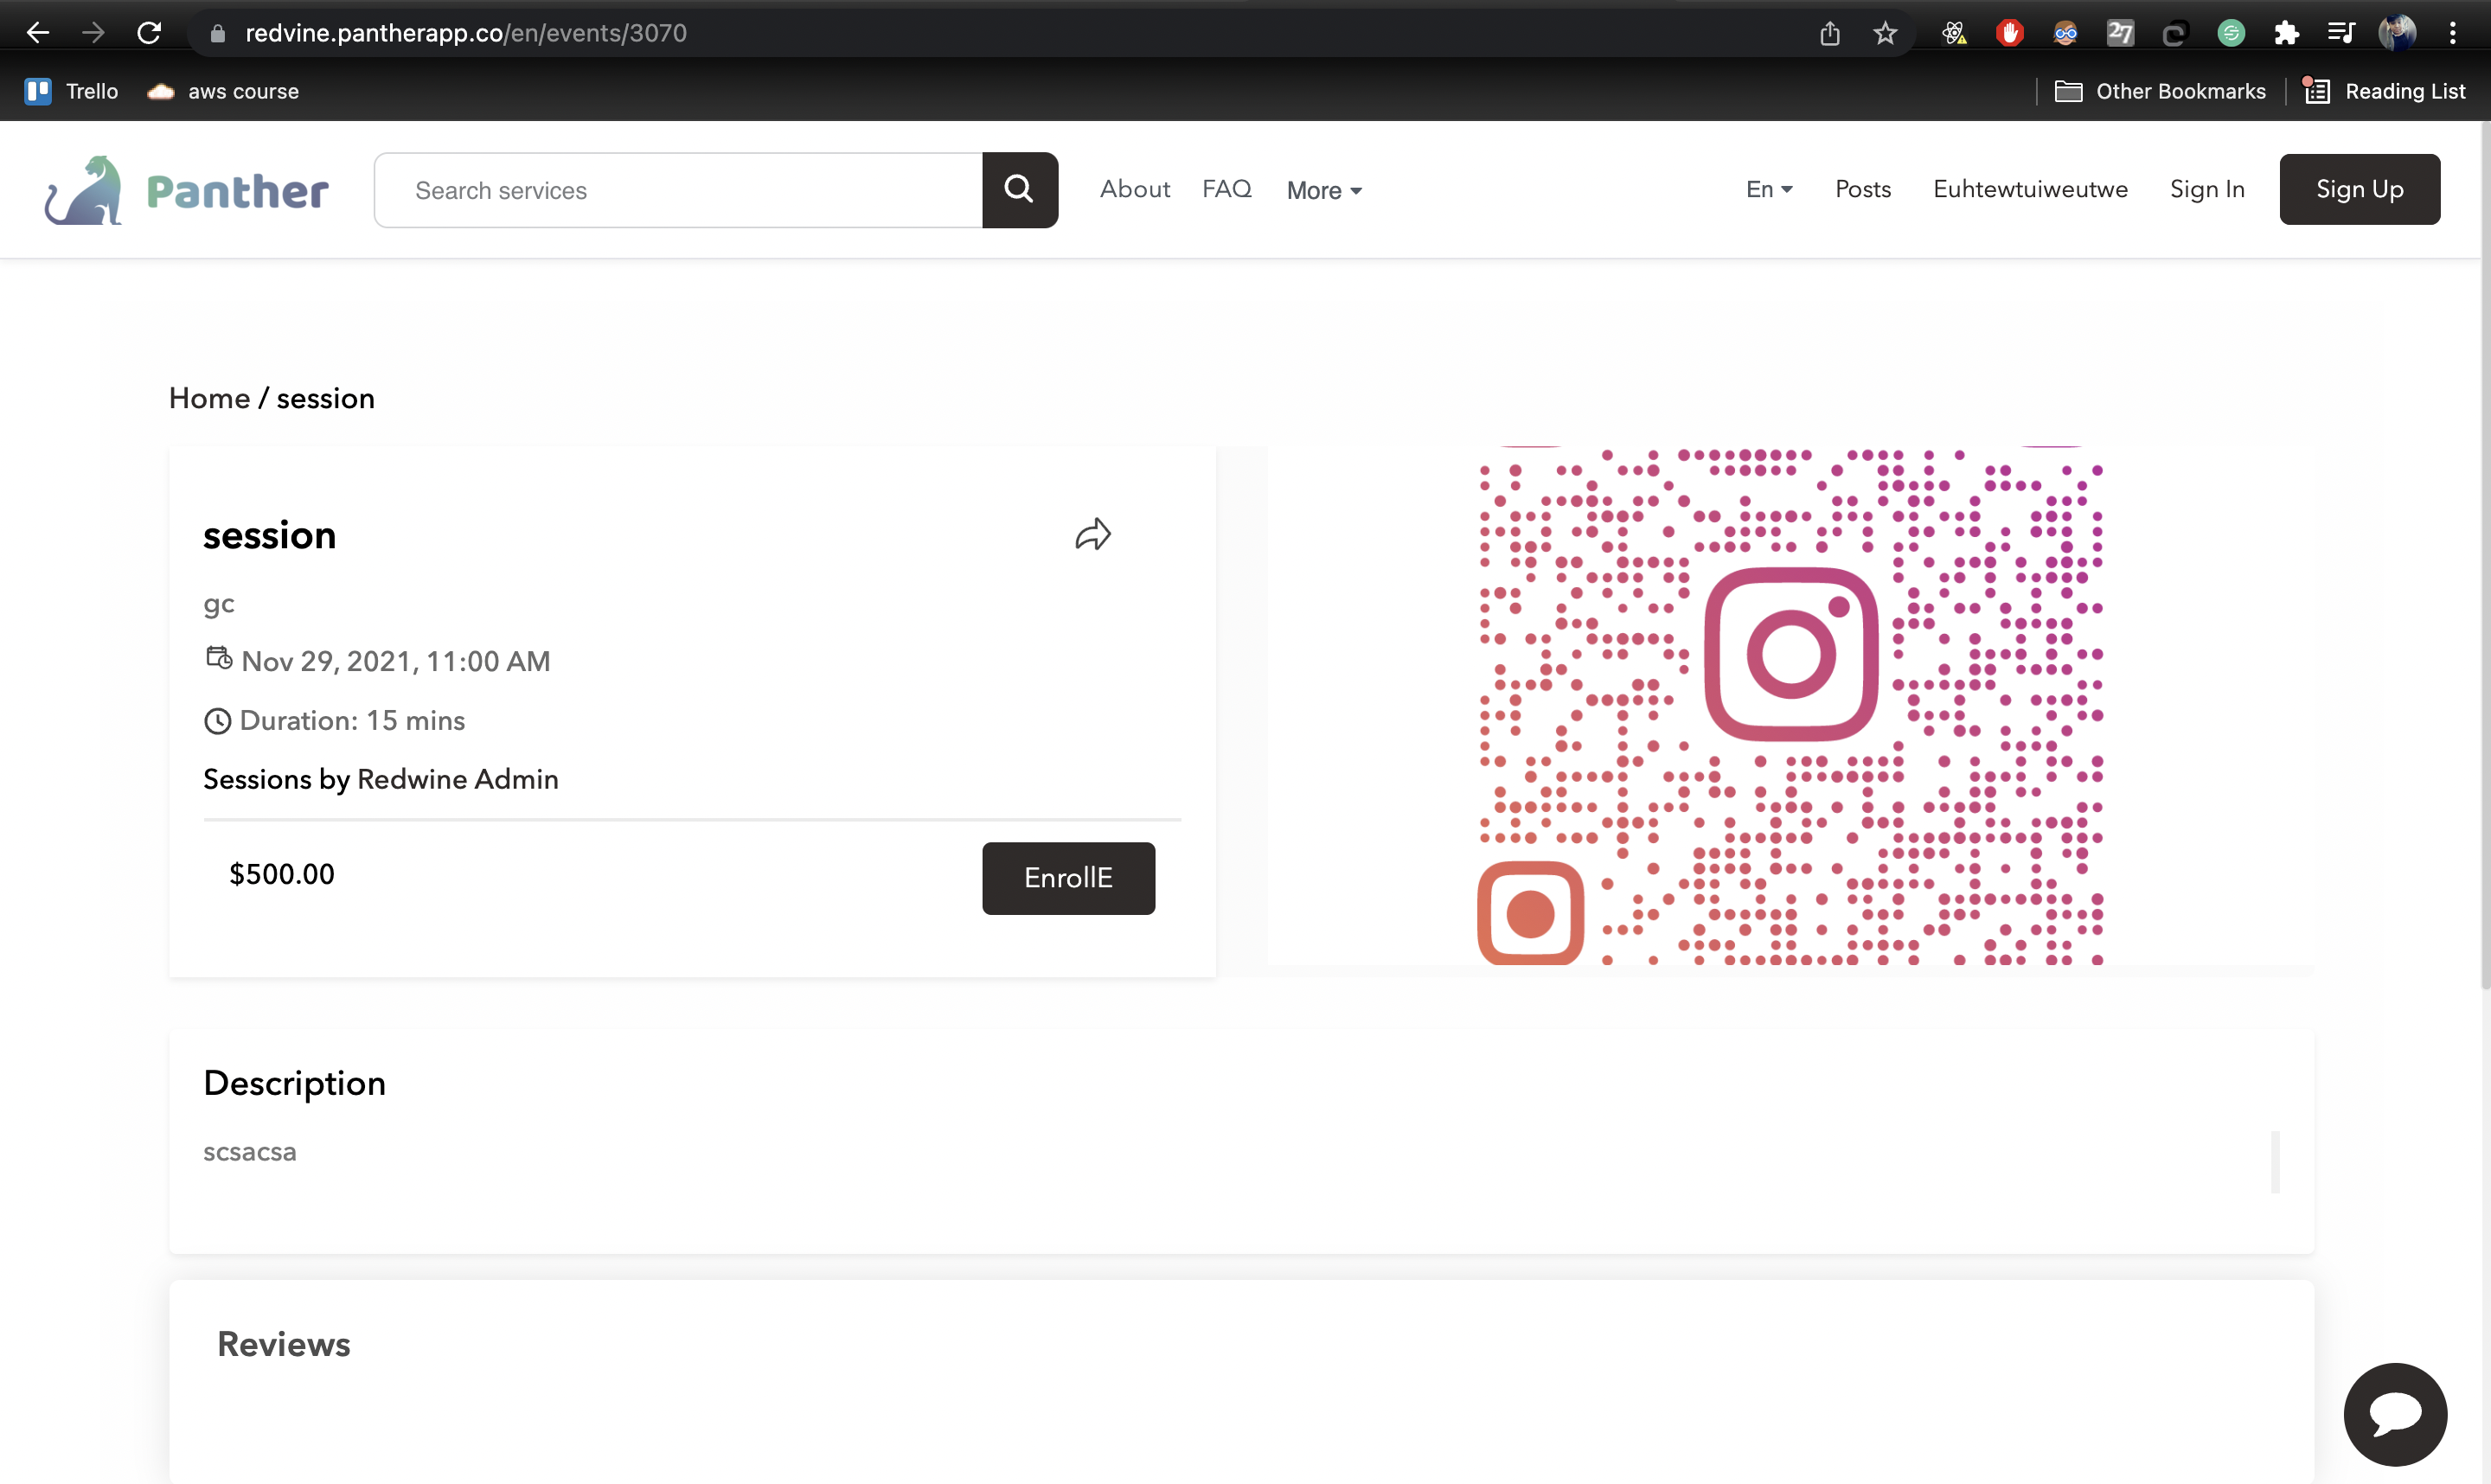The image size is (2491, 1484).
Task: Open the red hand adblock extension
Action: pyautogui.click(x=2009, y=33)
